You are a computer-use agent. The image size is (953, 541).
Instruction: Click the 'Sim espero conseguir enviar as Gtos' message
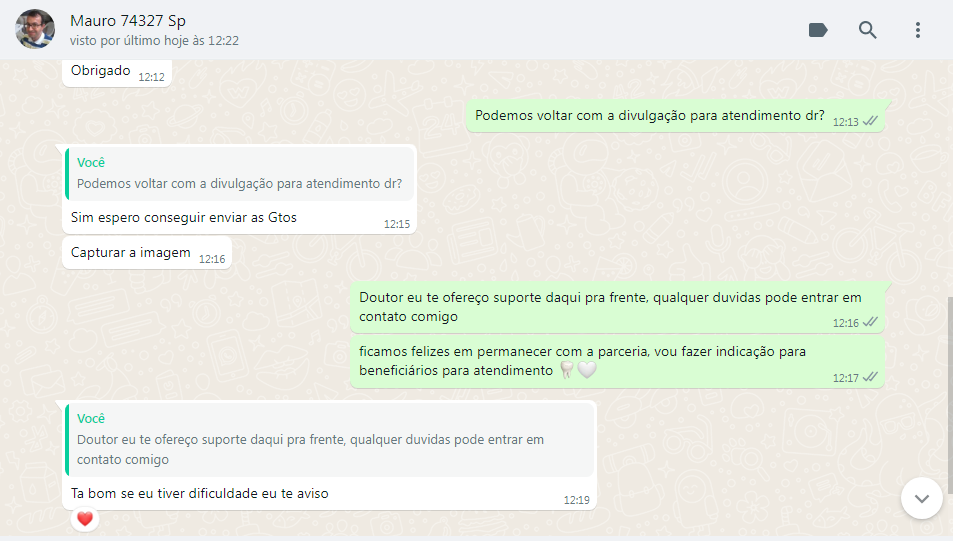(x=184, y=218)
